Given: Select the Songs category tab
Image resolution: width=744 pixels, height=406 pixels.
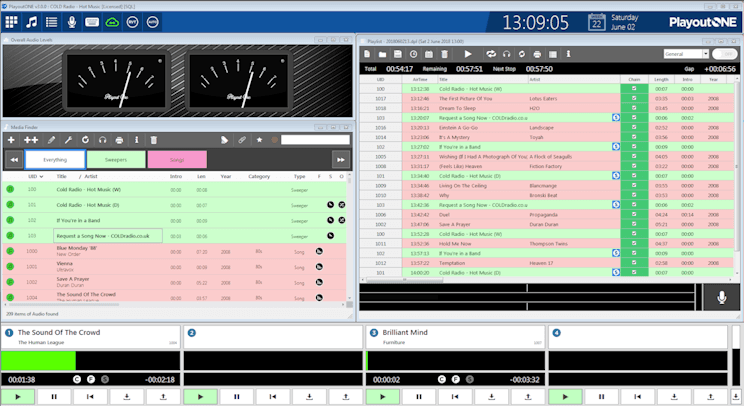Looking at the screenshot, I should pos(177,160).
